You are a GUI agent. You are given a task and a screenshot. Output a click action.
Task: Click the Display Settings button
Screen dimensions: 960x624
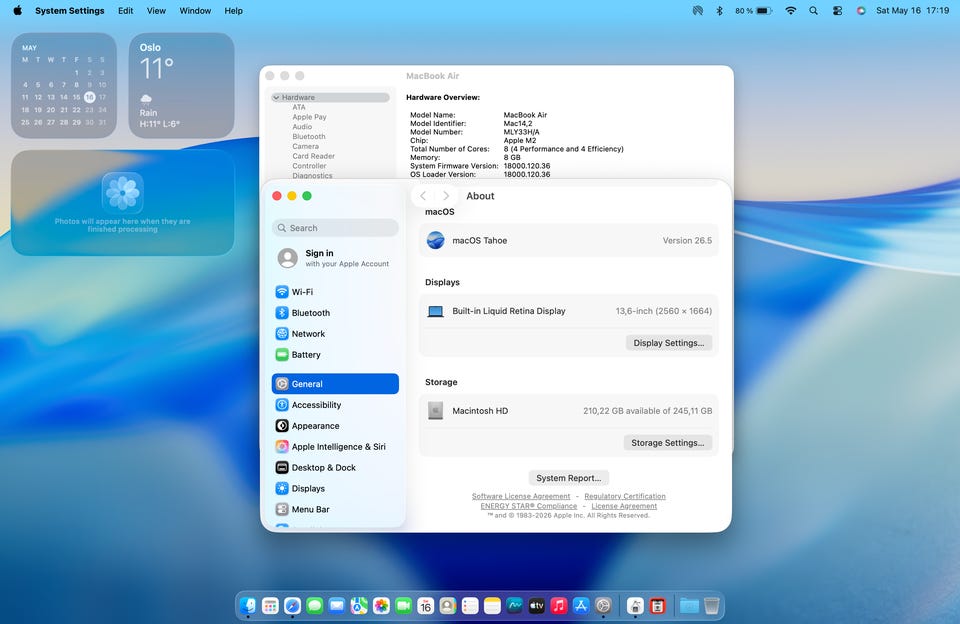point(669,343)
